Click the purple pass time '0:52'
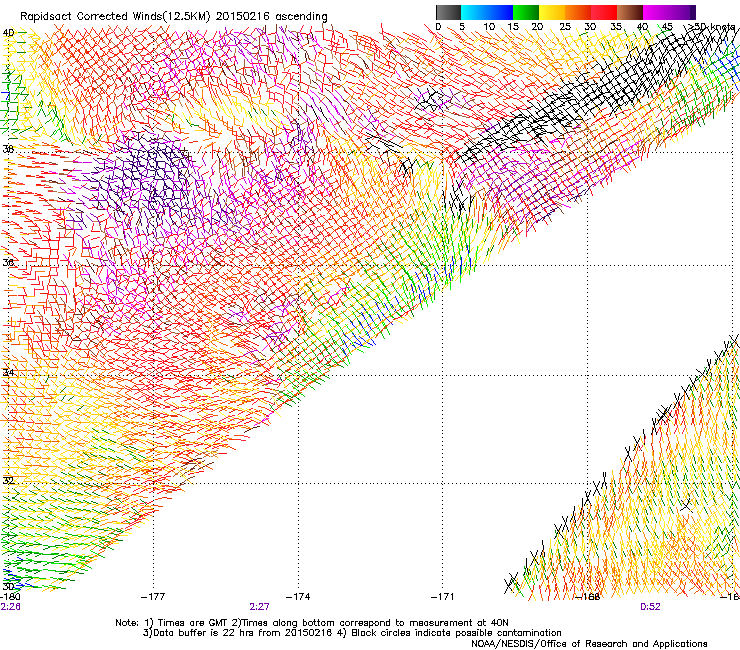The width and height of the screenshot is (740, 650). pos(650,607)
